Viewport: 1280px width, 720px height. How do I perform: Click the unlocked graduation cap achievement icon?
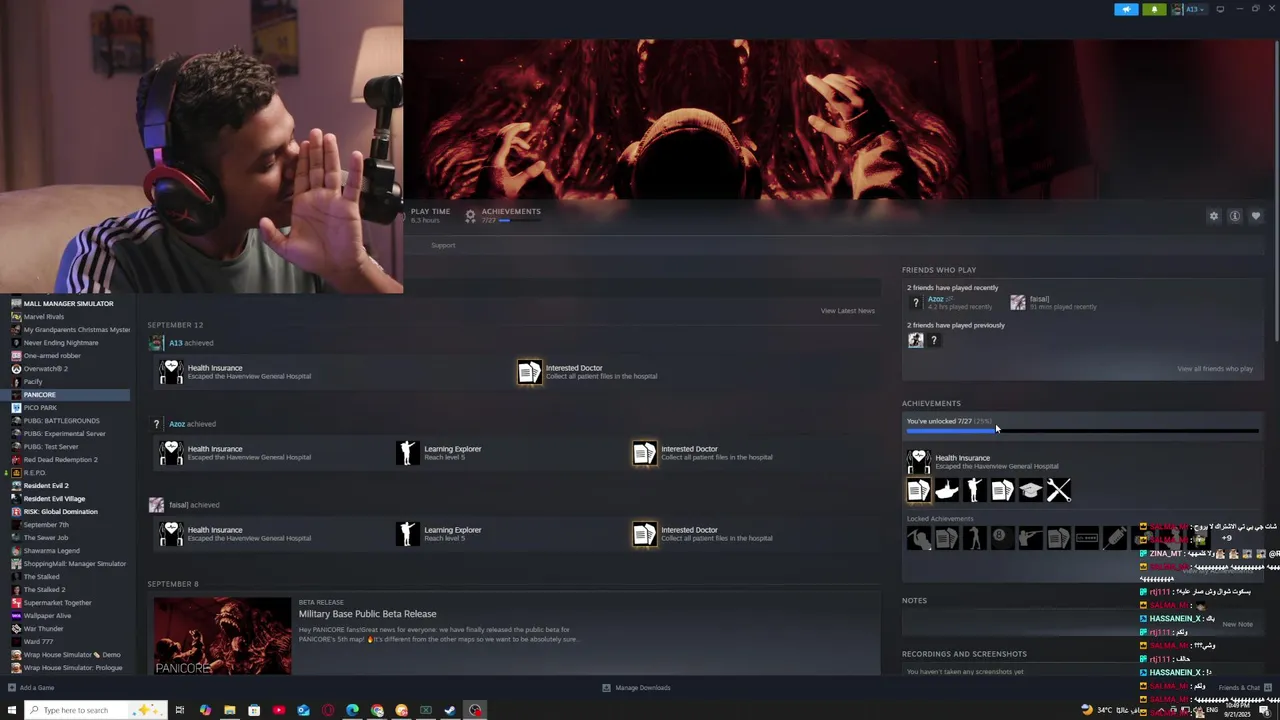point(1031,490)
